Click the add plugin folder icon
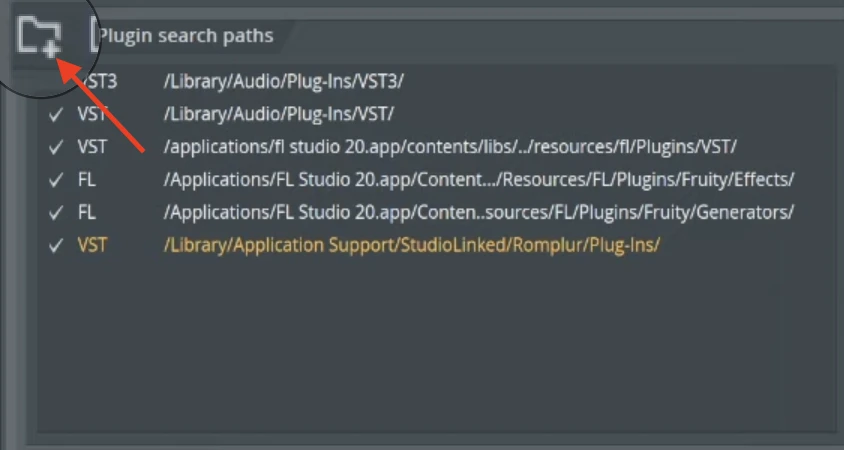The image size is (844, 450). click(x=39, y=35)
